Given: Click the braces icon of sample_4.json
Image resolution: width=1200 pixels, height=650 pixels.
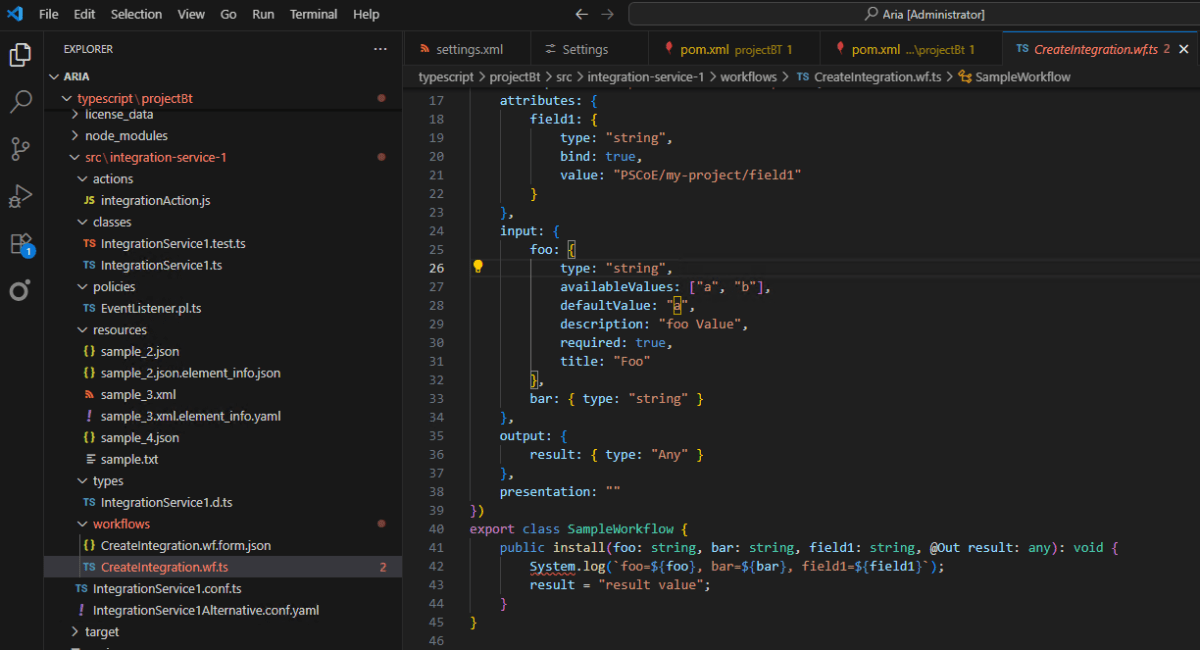Looking at the screenshot, I should pyautogui.click(x=89, y=438).
